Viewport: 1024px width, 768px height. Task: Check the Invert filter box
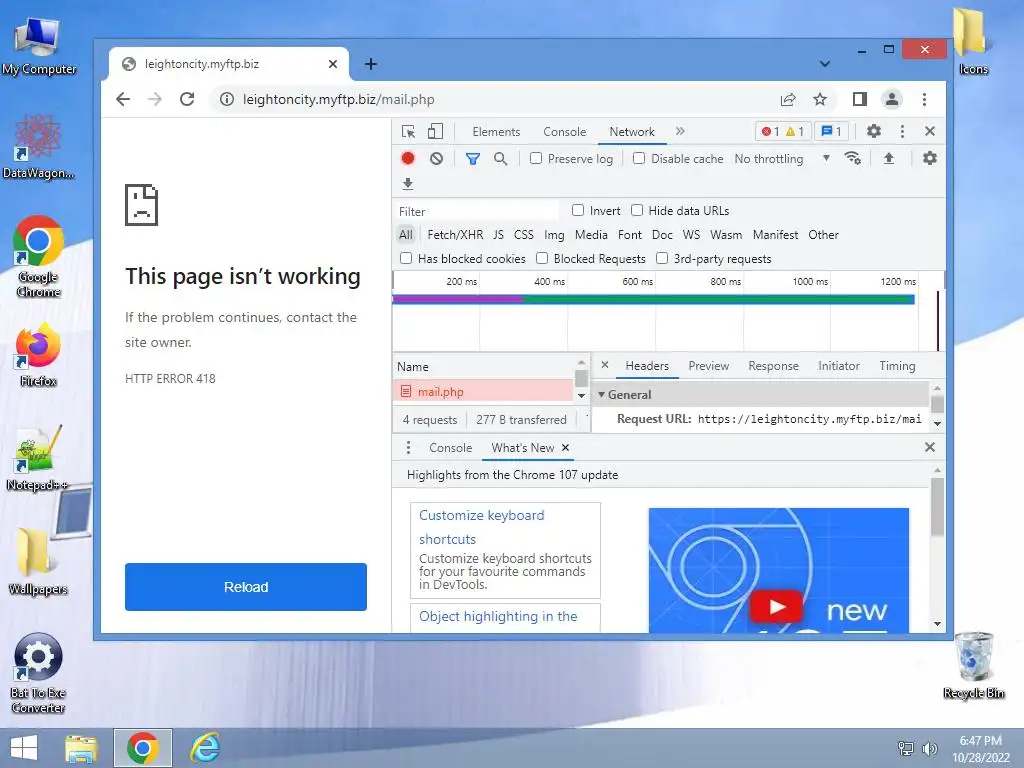click(x=577, y=210)
